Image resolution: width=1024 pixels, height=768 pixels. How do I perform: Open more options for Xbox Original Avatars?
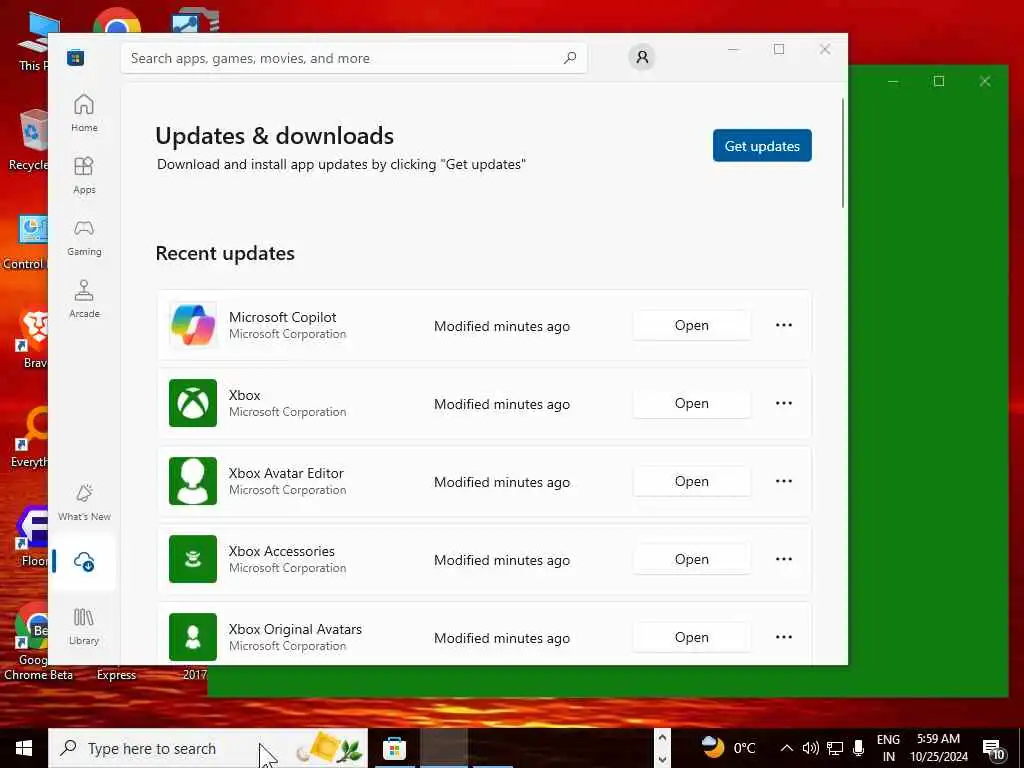pyautogui.click(x=784, y=637)
